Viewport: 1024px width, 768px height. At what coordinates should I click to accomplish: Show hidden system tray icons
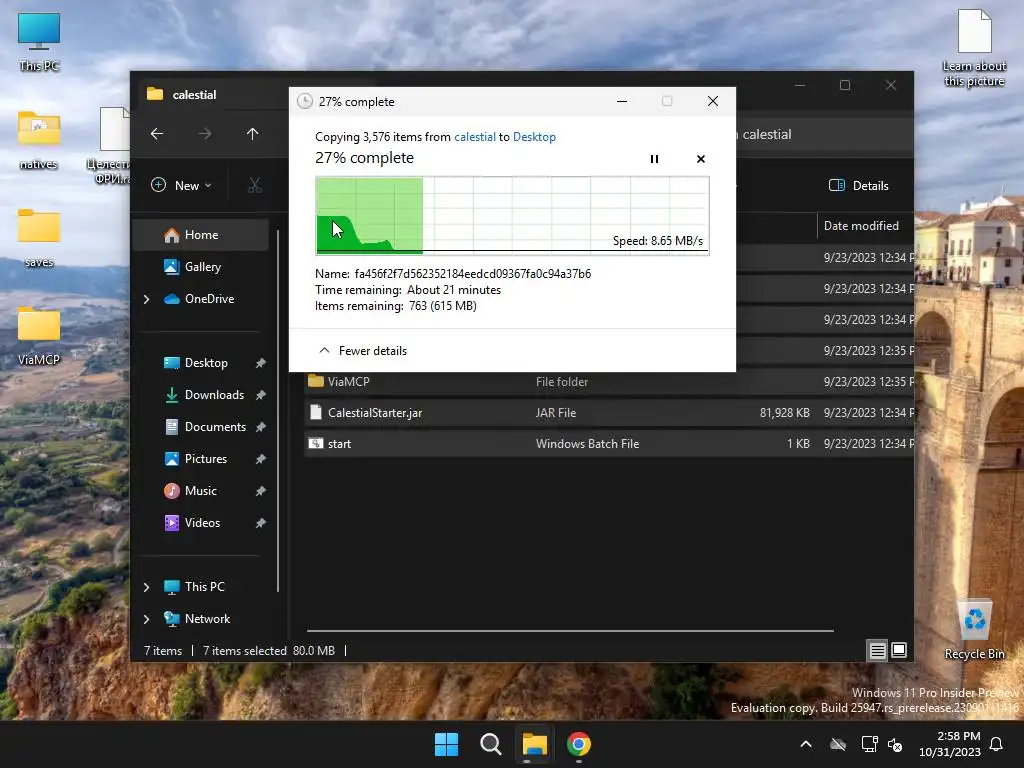pyautogui.click(x=806, y=744)
